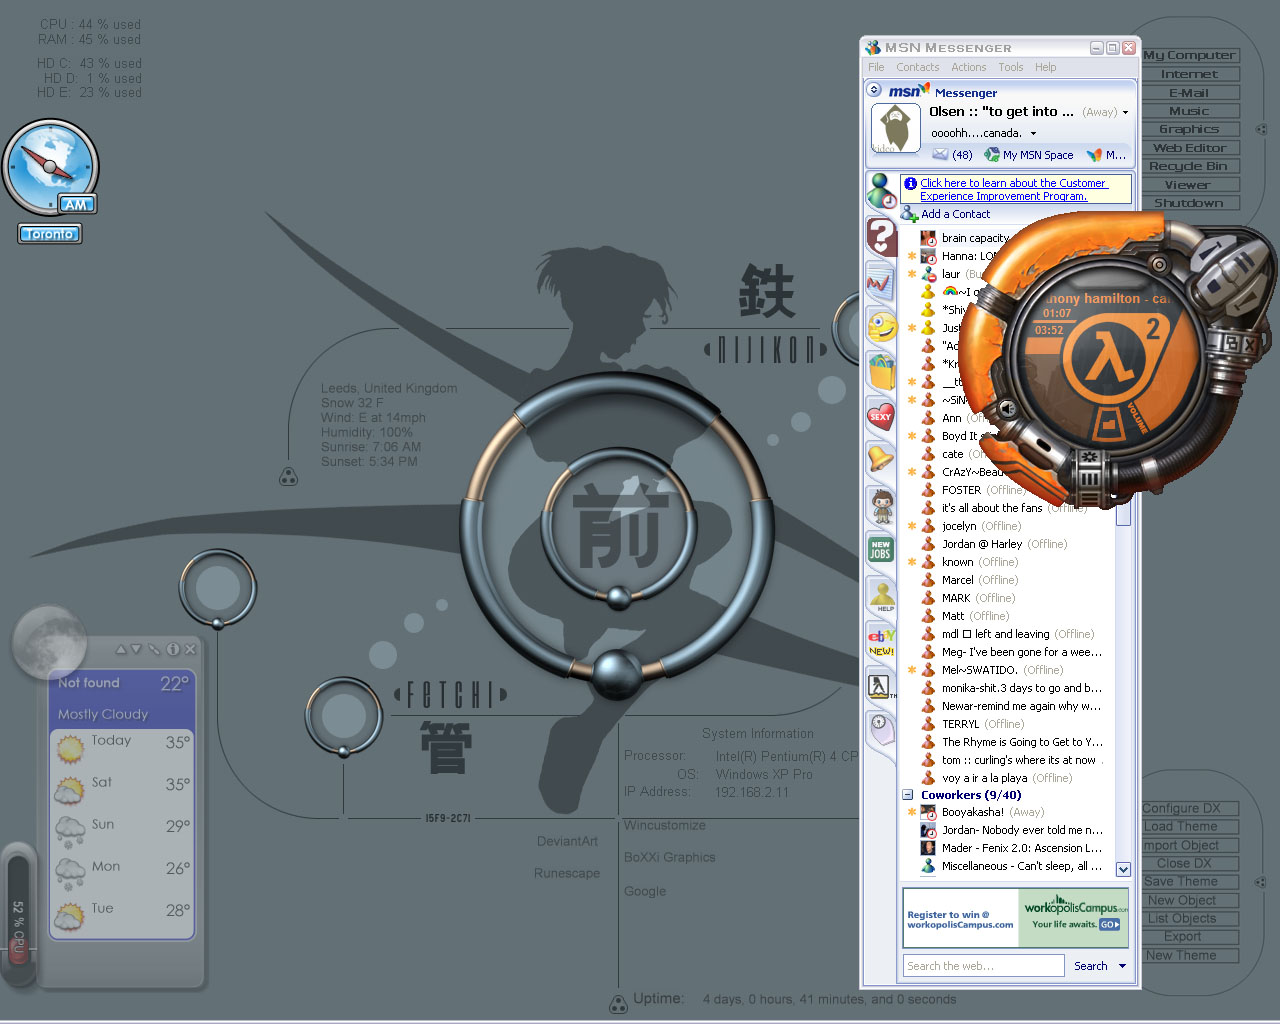The width and height of the screenshot is (1280, 1024).
Task: Open the SEXY heart sidebar tab
Action: [881, 415]
